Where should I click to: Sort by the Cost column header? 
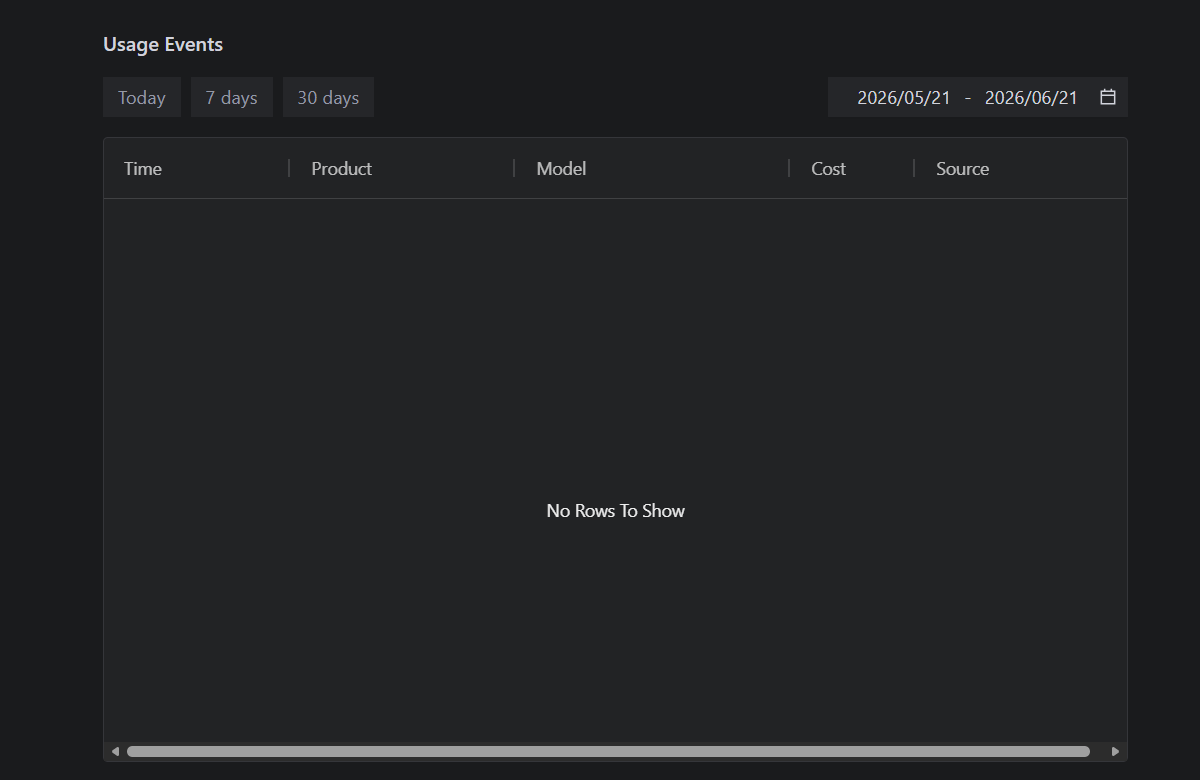pos(828,168)
